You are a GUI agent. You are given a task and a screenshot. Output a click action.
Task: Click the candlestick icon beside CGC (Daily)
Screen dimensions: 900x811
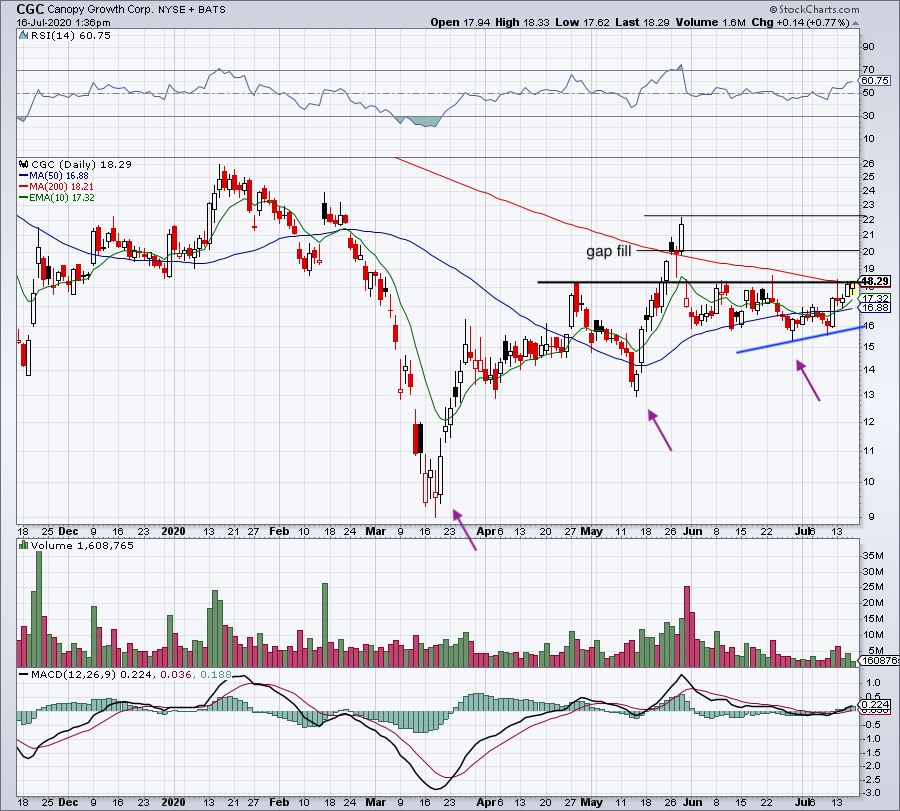click(x=24, y=164)
